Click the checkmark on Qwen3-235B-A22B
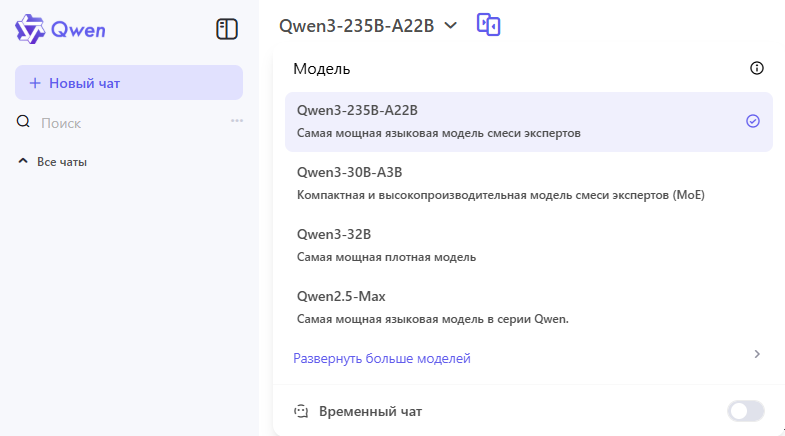Screen dimensions: 785x436 753,121
